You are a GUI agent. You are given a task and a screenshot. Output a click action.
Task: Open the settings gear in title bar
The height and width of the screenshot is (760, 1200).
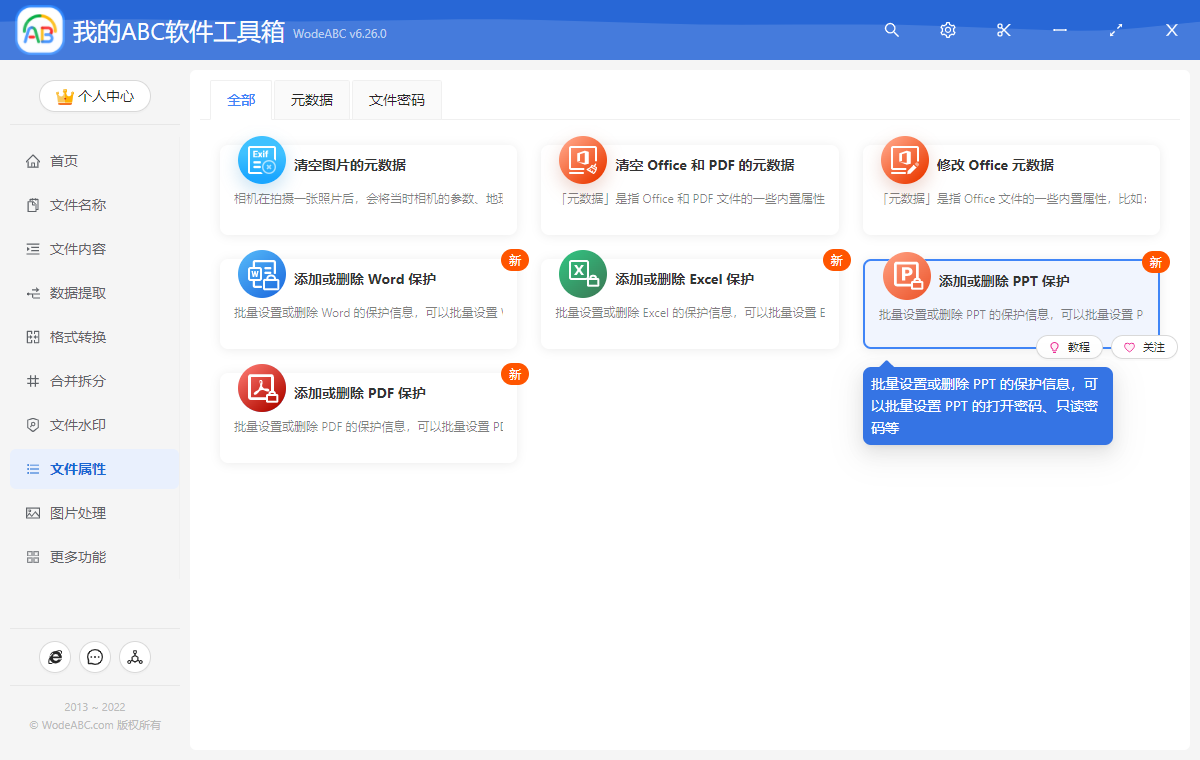click(947, 30)
